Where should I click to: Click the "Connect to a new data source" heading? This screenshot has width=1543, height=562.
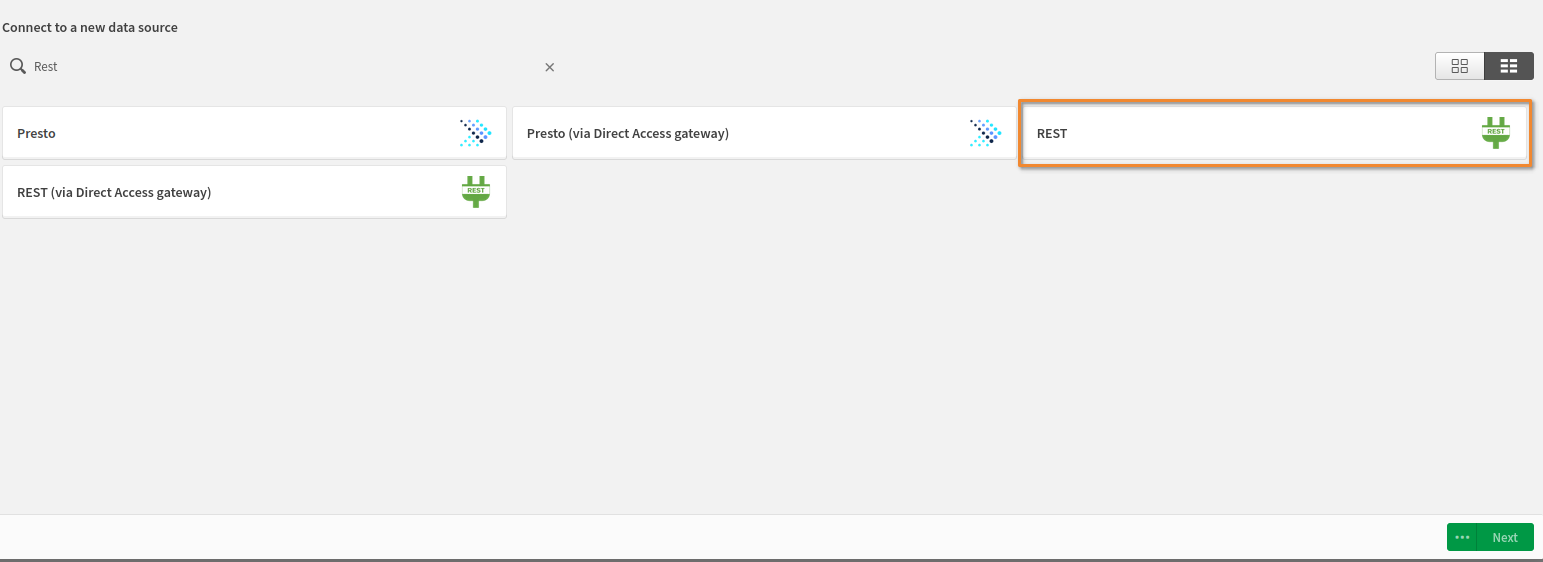pos(90,27)
